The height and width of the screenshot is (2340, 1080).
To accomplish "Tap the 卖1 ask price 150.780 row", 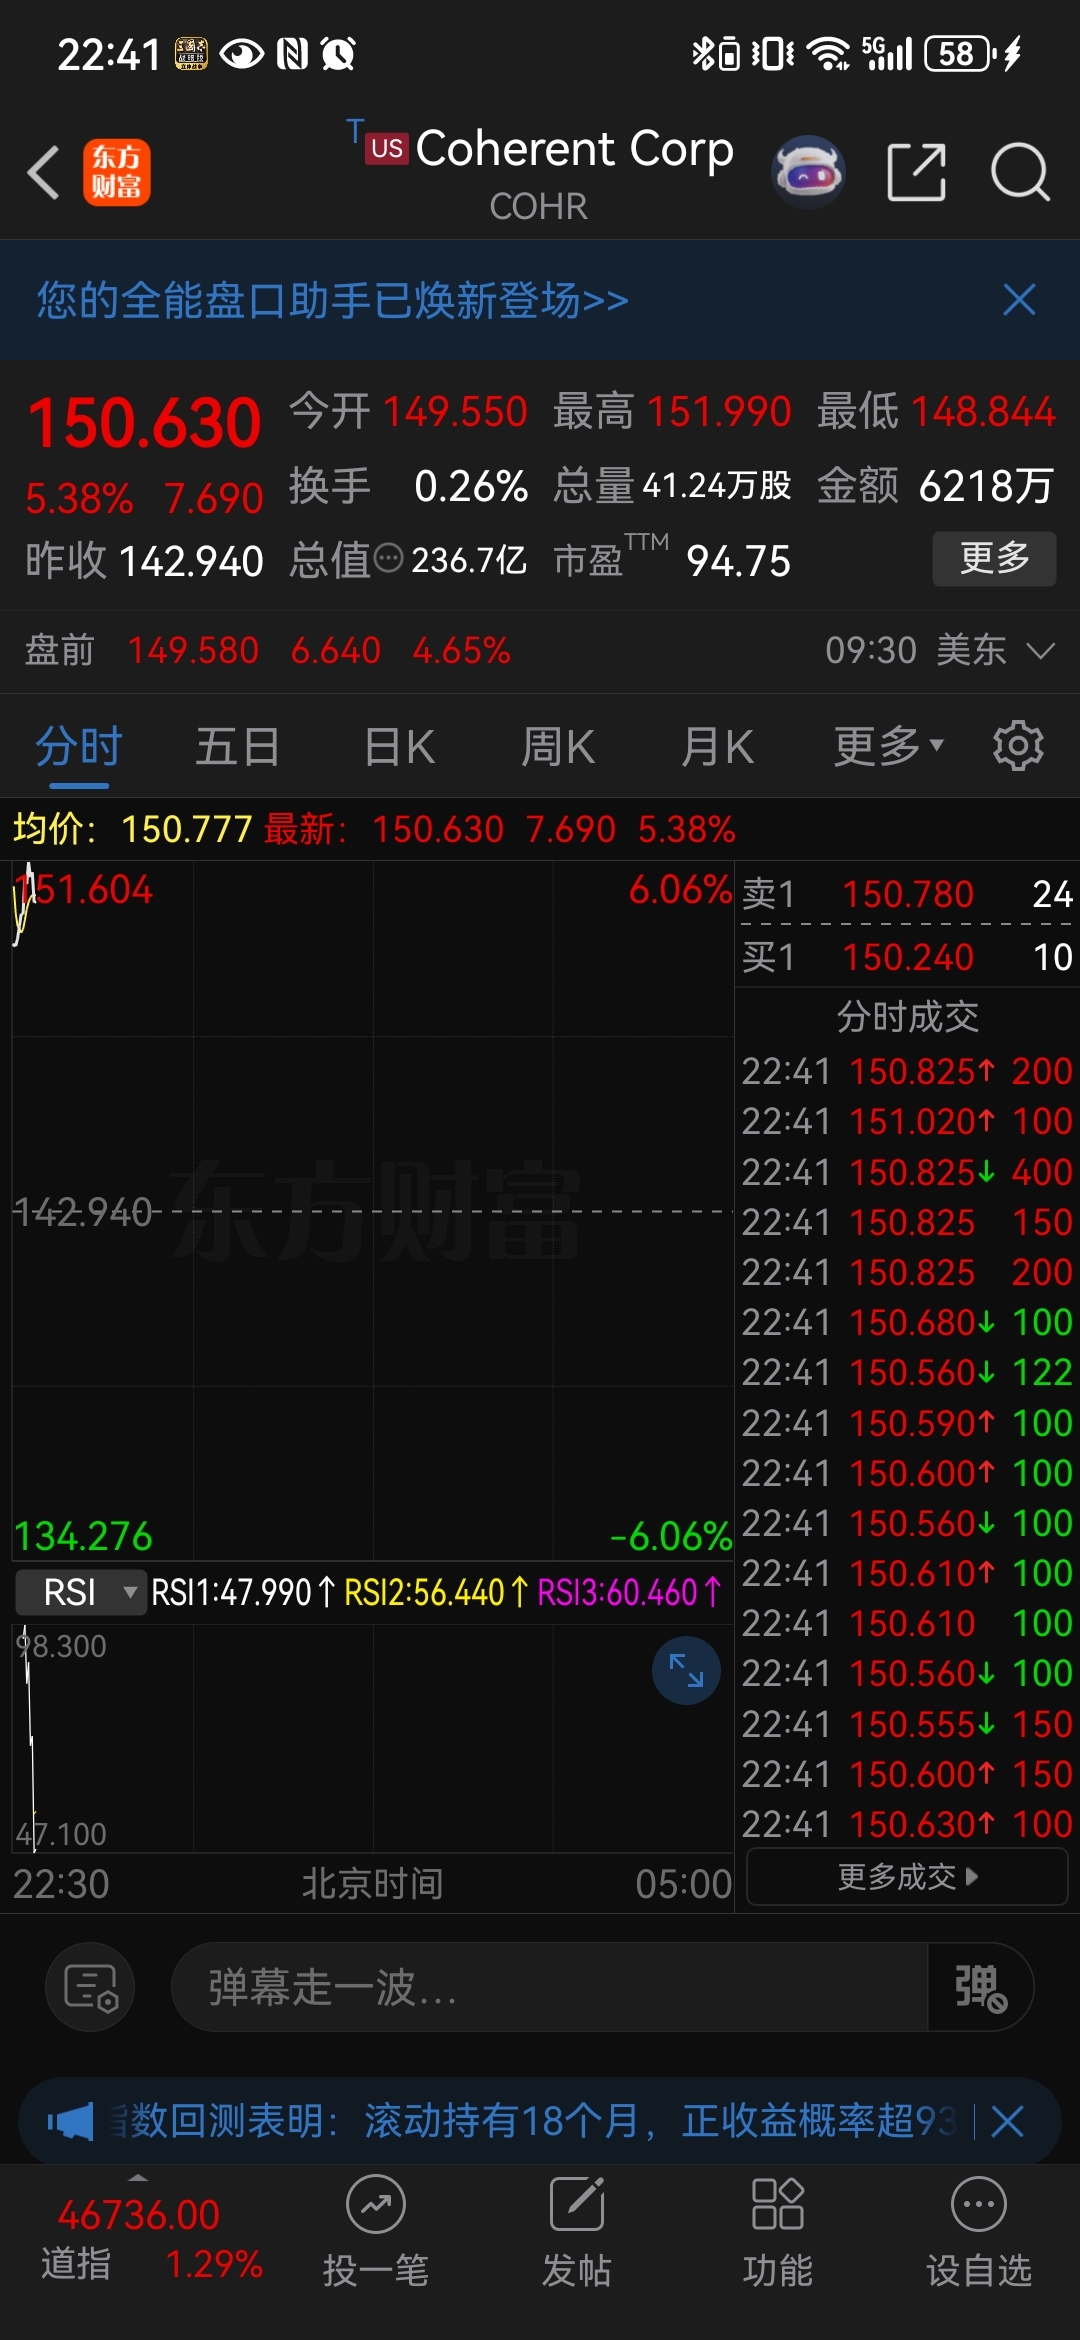I will click(x=907, y=893).
